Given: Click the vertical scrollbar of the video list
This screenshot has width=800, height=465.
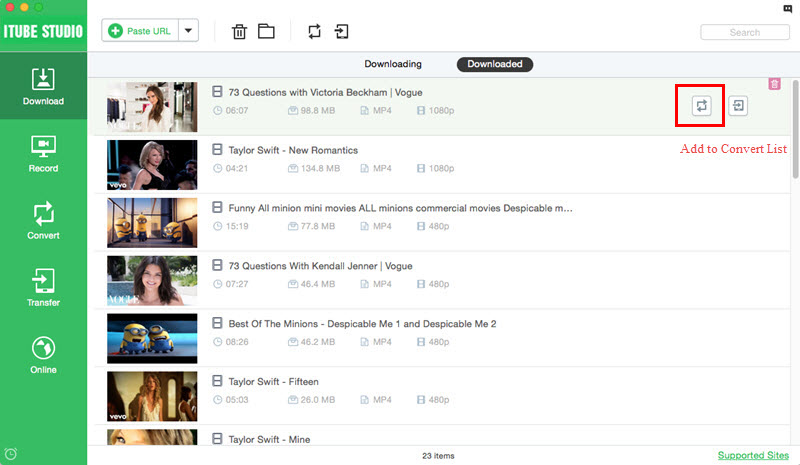Looking at the screenshot, I should coord(795,129).
